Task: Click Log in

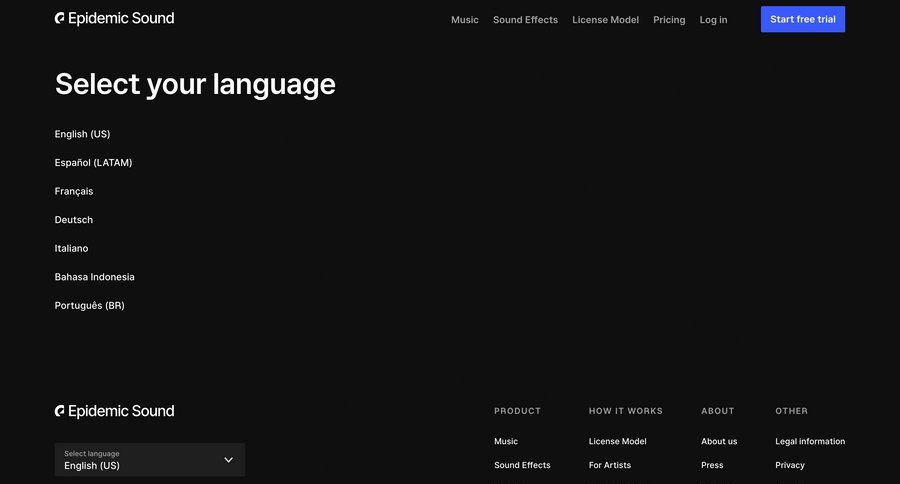Action: (x=713, y=20)
